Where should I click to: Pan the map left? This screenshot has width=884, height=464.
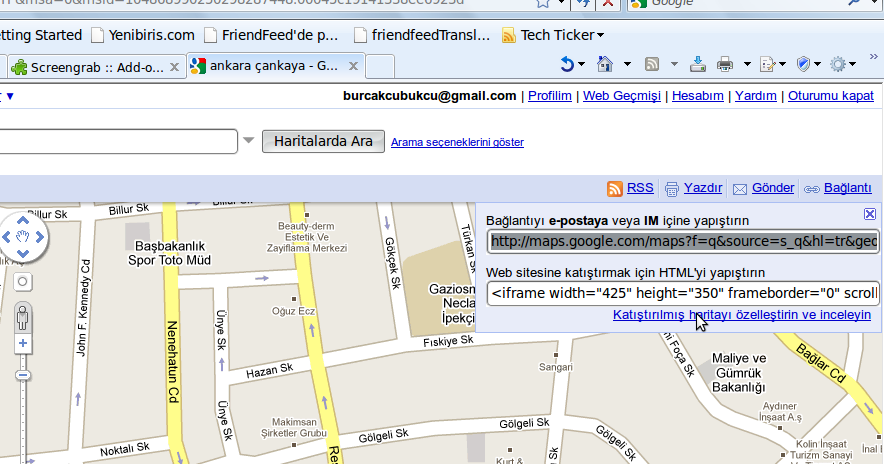(6, 237)
